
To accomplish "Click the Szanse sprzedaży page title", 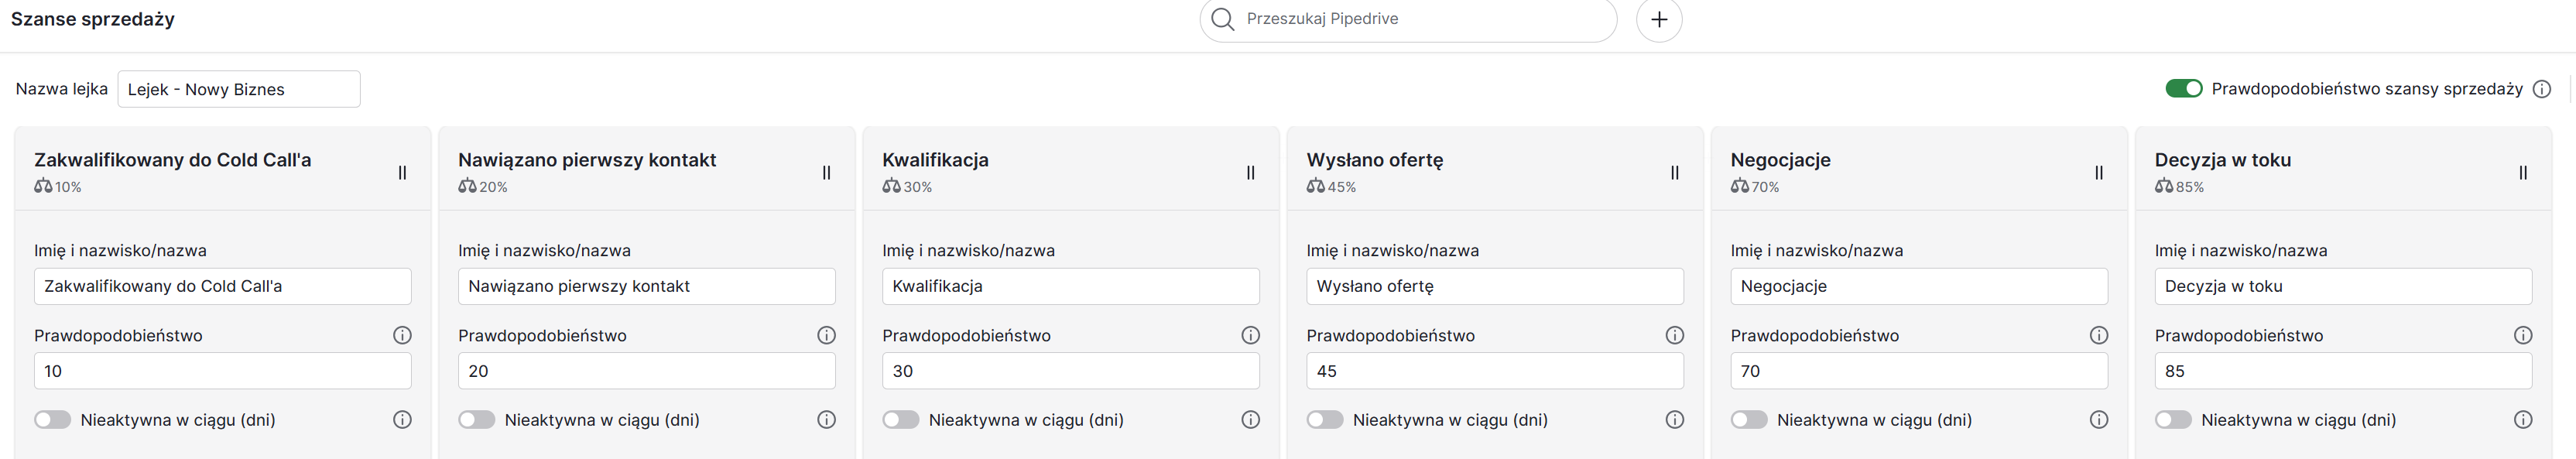I will (92, 19).
